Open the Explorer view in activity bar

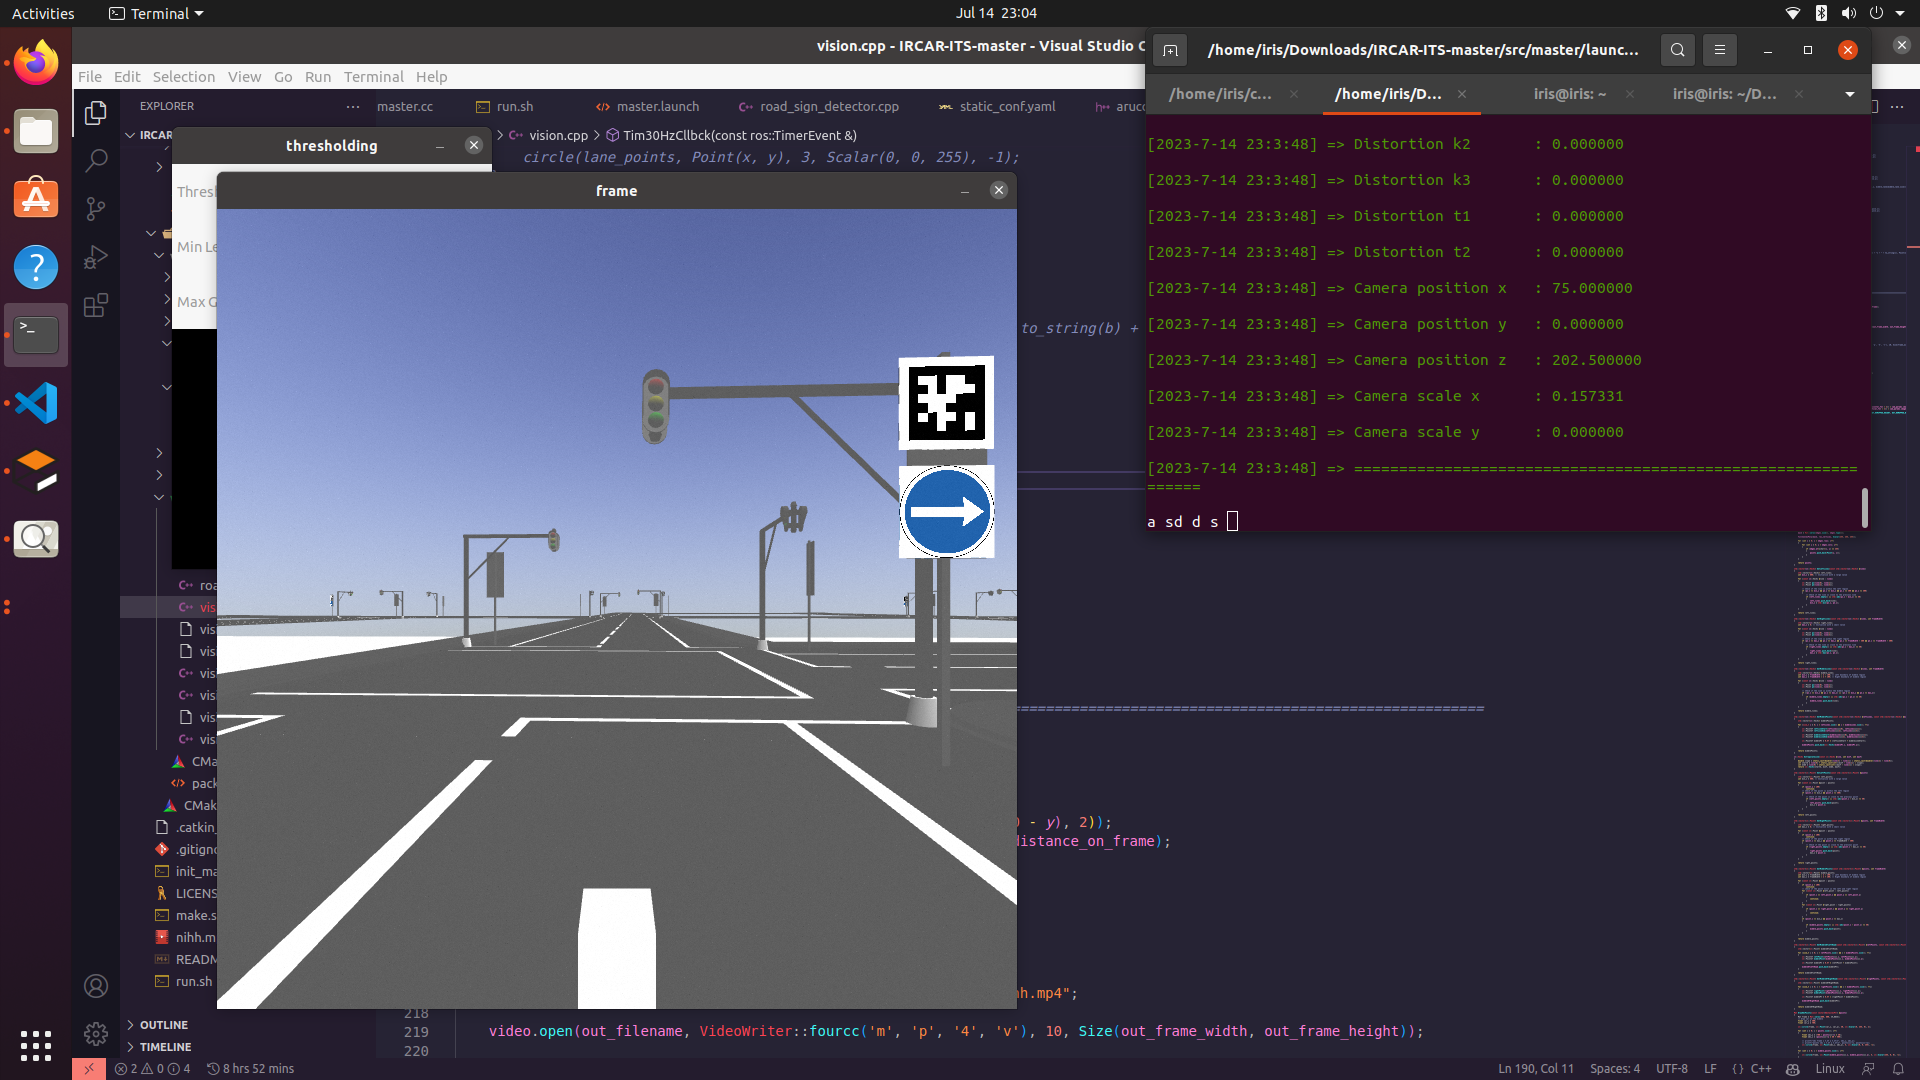tap(96, 113)
